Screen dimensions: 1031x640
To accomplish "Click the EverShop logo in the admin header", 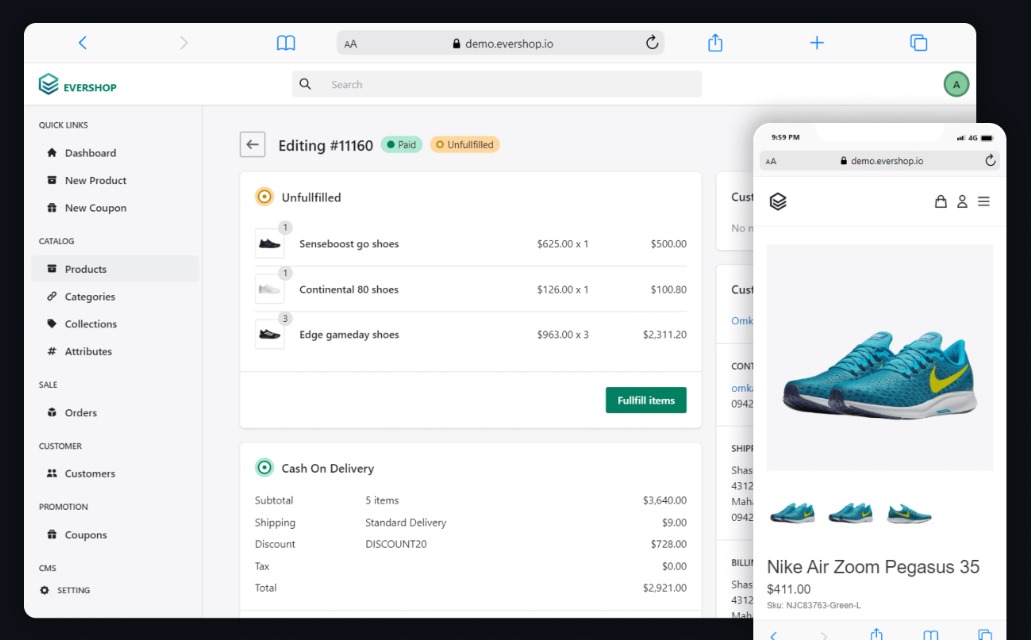I will pyautogui.click(x=77, y=85).
